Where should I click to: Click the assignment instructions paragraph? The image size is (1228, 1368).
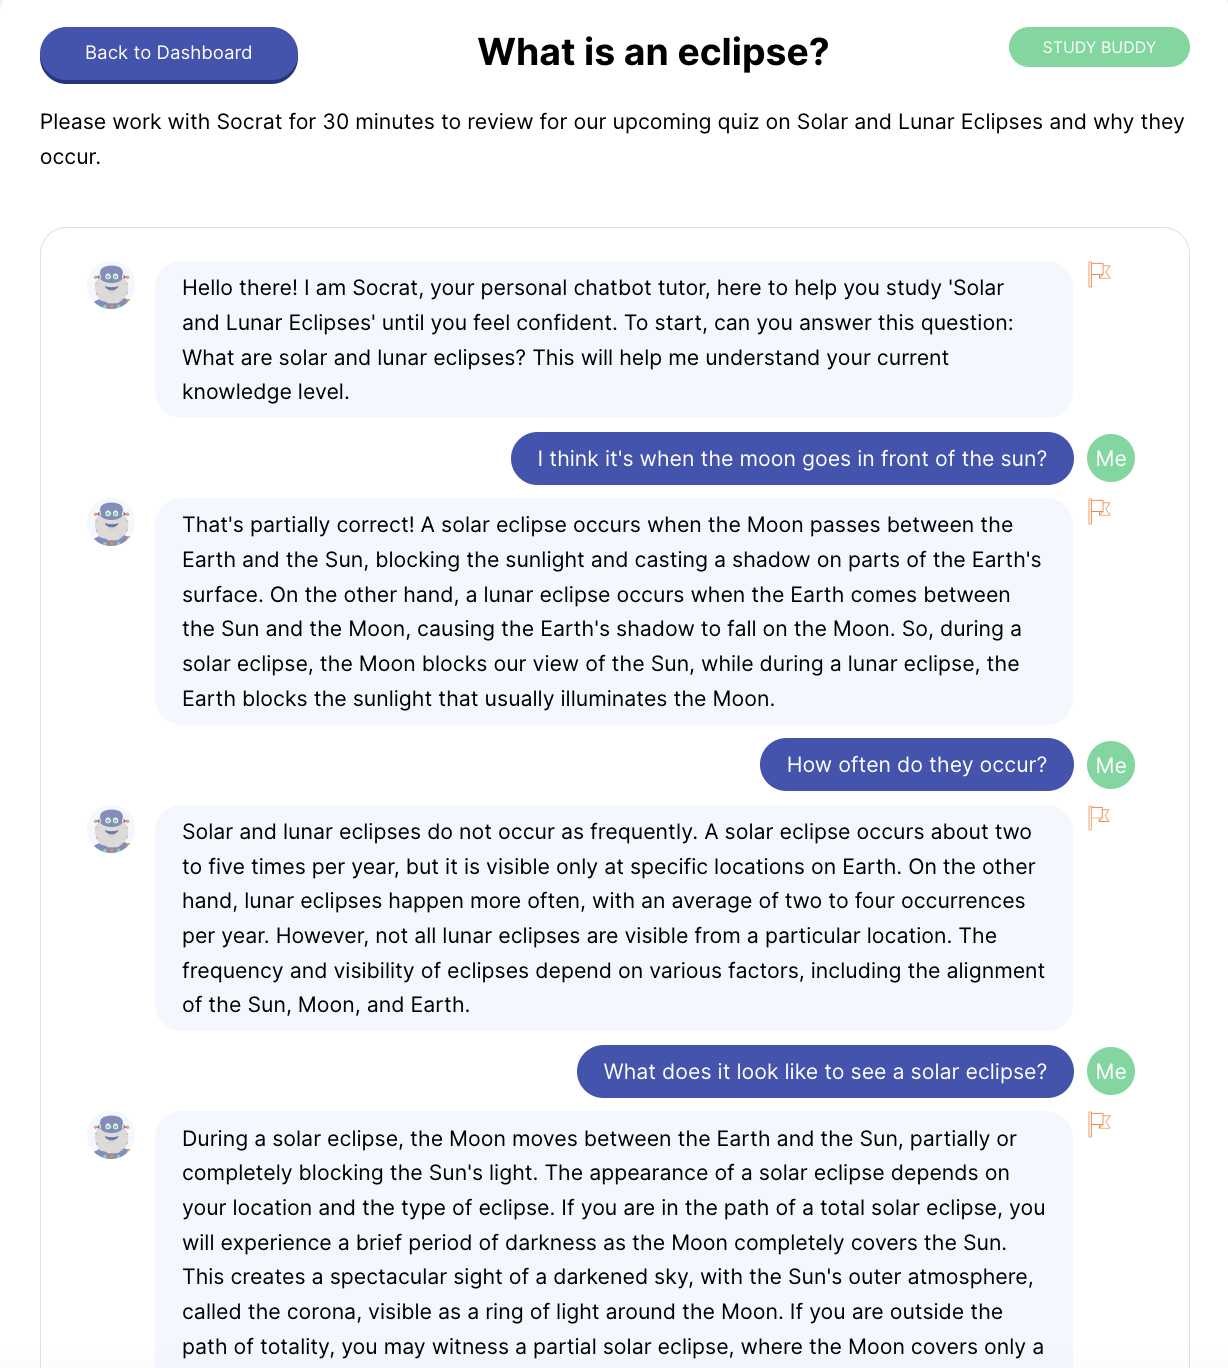tap(612, 139)
